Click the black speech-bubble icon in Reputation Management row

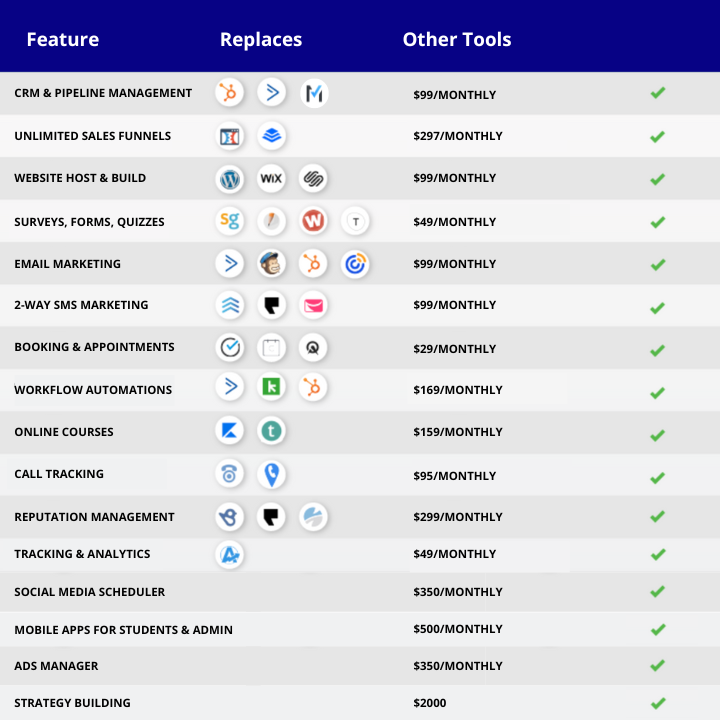click(271, 517)
